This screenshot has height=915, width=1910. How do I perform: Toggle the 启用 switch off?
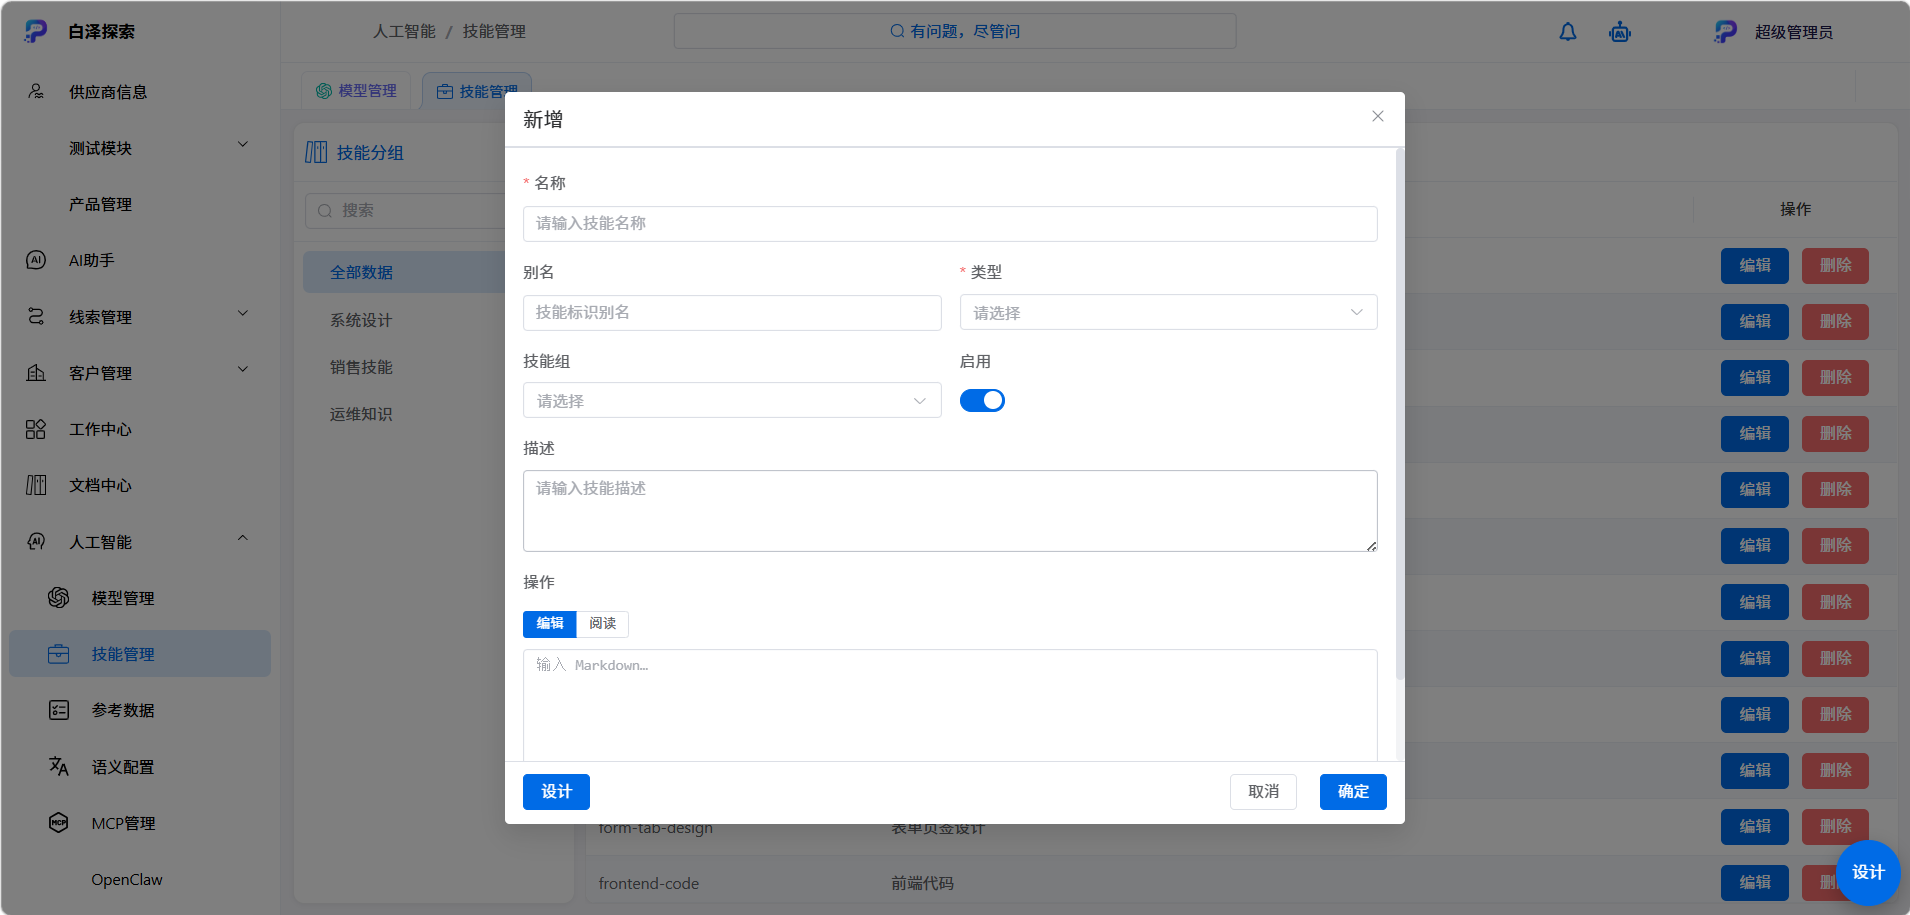[982, 400]
